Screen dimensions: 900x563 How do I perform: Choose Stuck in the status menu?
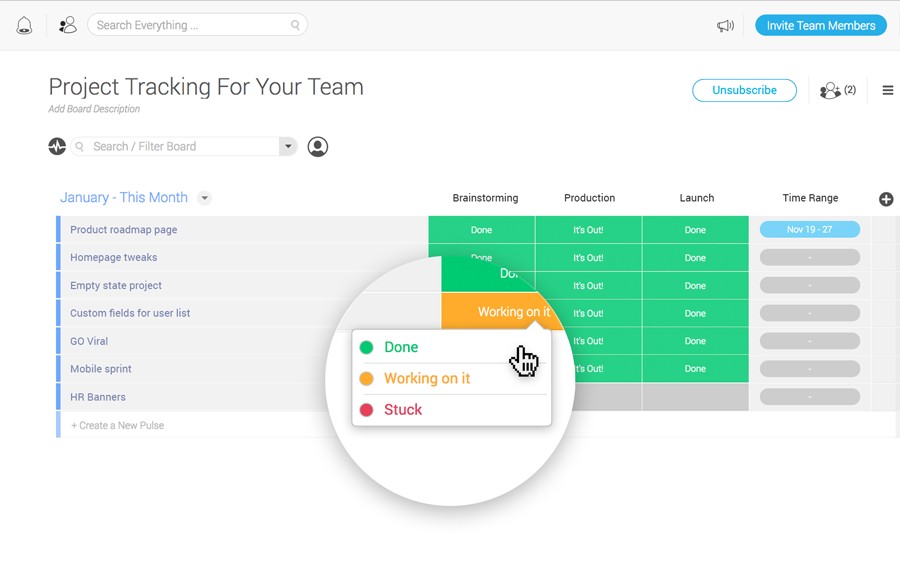coord(451,409)
